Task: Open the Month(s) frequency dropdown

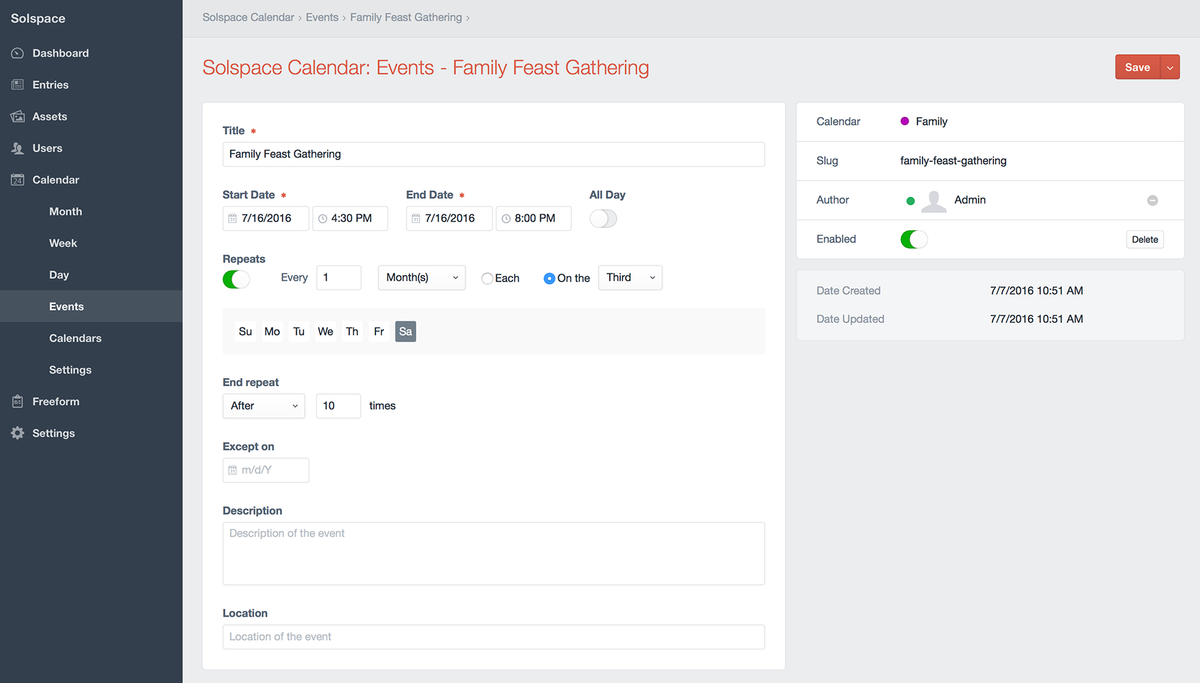Action: (421, 278)
